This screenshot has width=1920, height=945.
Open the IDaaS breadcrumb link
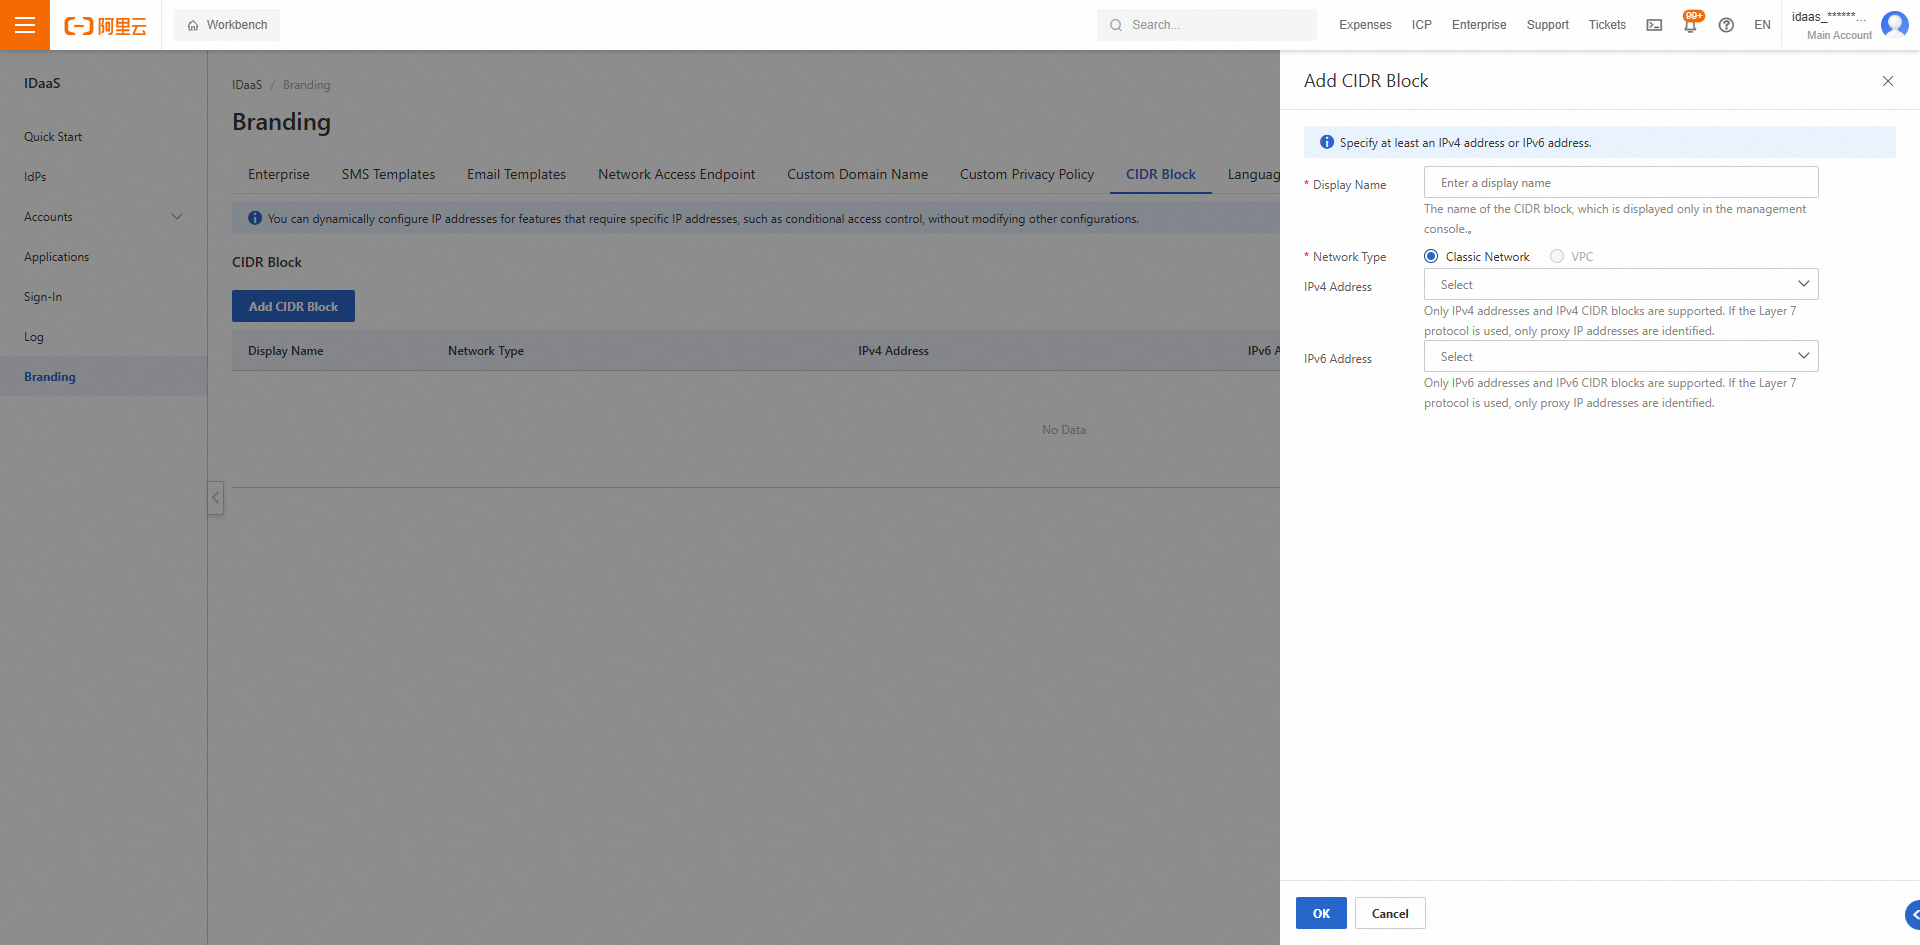click(x=246, y=84)
